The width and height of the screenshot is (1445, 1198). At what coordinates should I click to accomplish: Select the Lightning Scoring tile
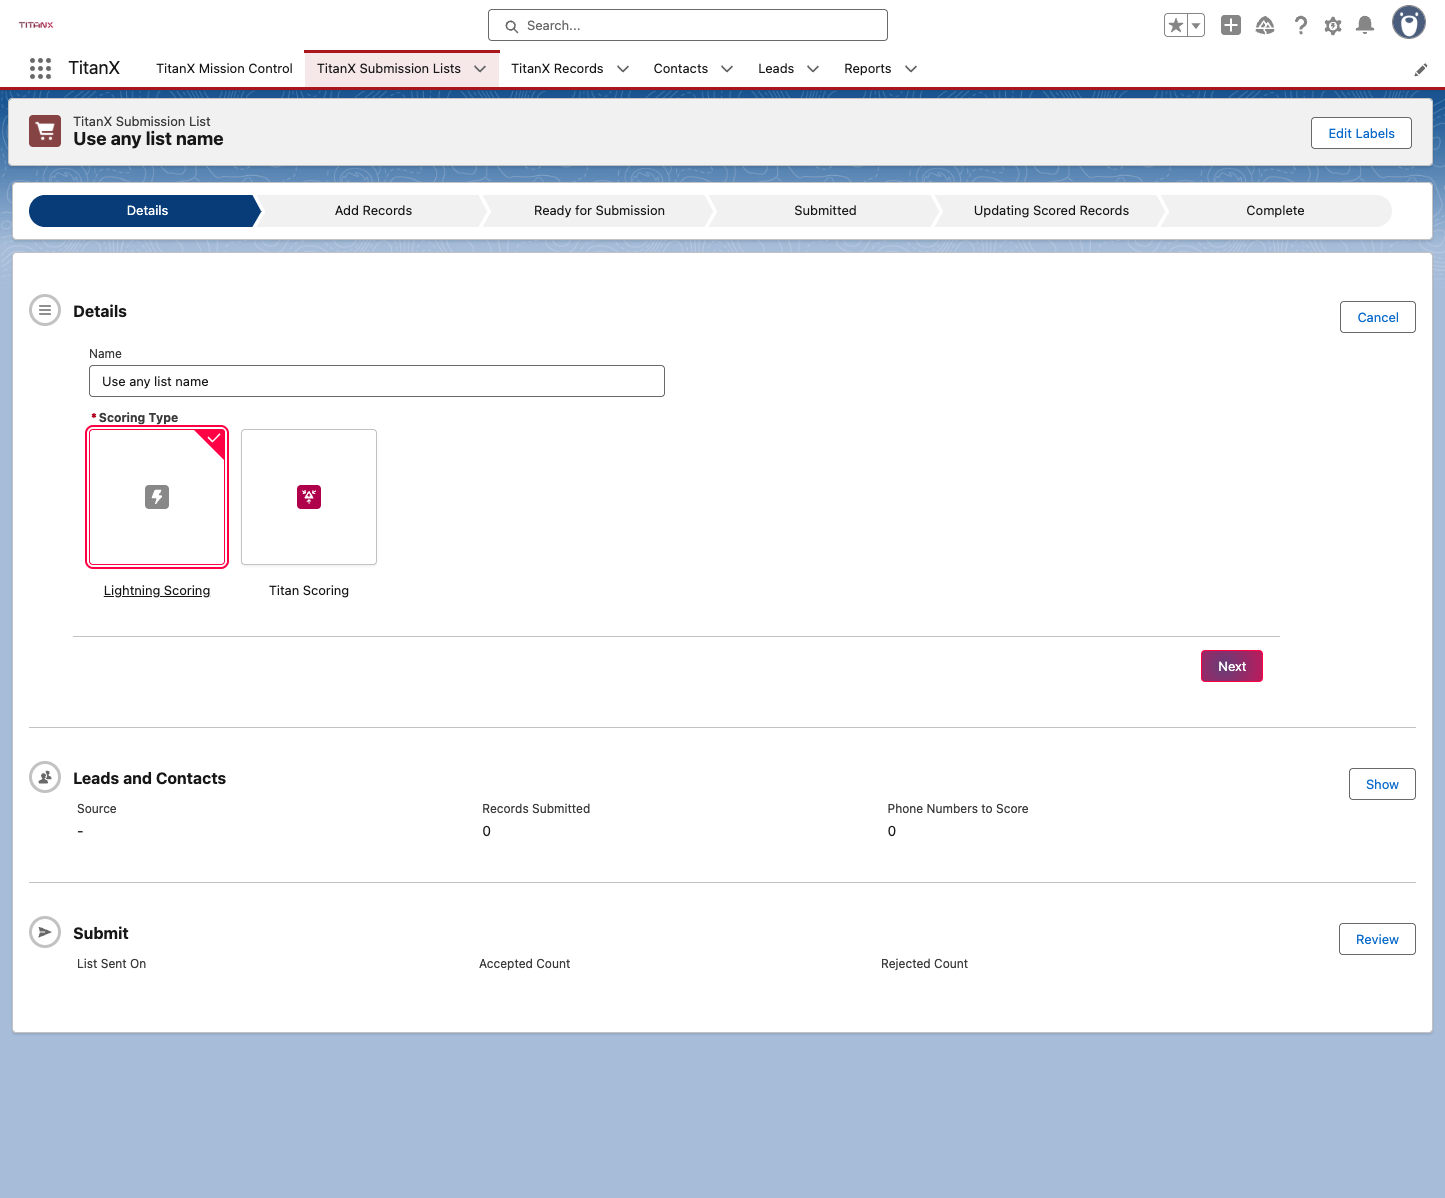point(157,497)
